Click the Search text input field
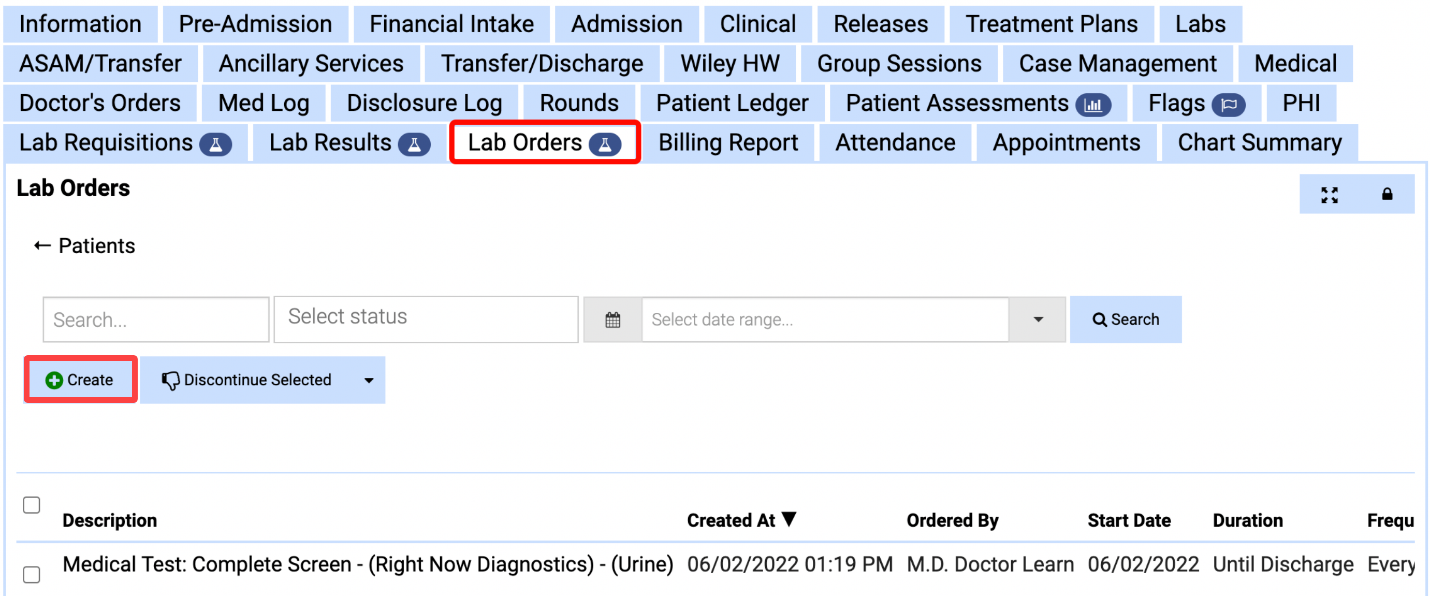Image resolution: width=1430 pixels, height=596 pixels. [156, 320]
